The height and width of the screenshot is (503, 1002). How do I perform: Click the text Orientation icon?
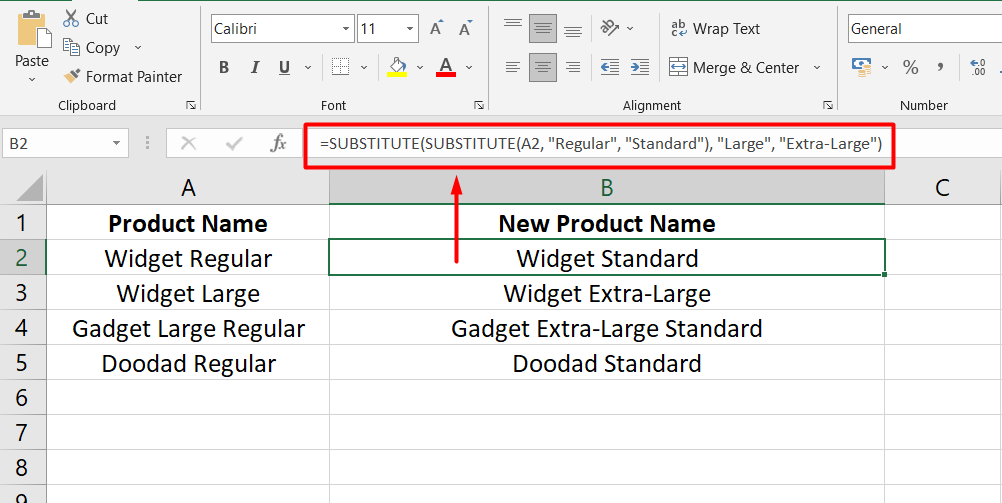(610, 28)
